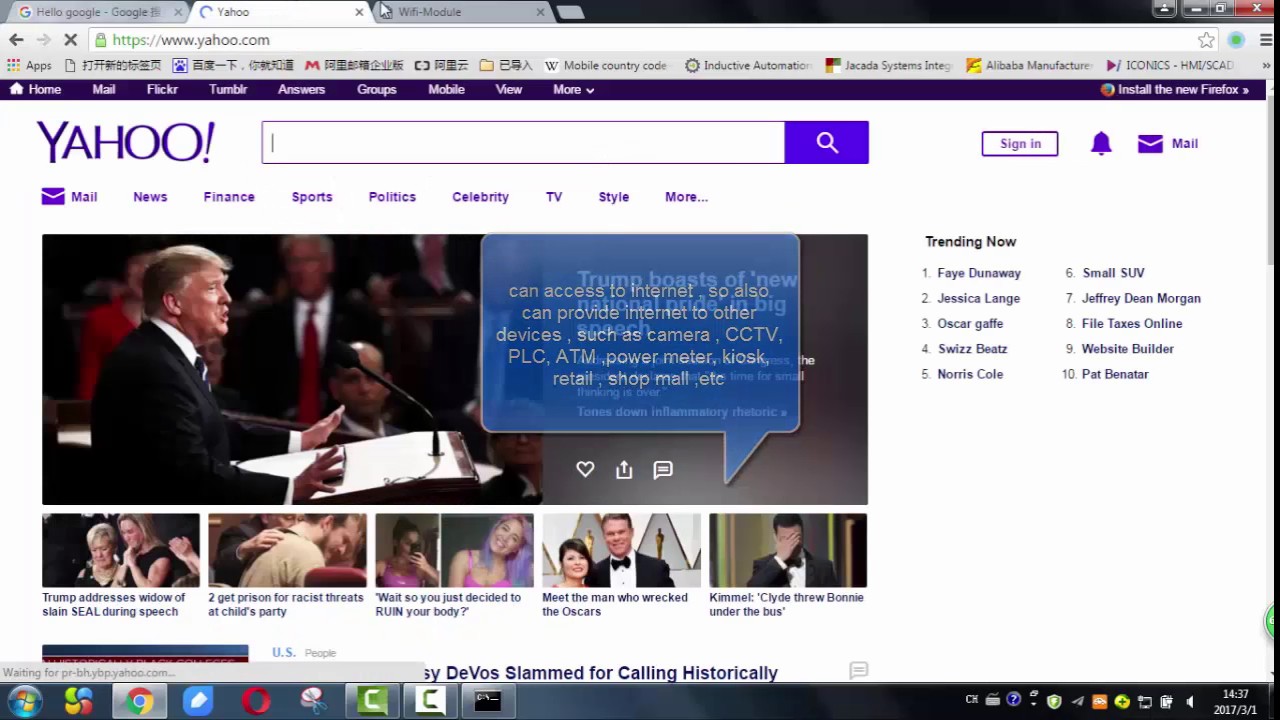Viewport: 1280px width, 720px height.
Task: Click the Apps grid icon in bookmarks bar
Action: tap(13, 65)
